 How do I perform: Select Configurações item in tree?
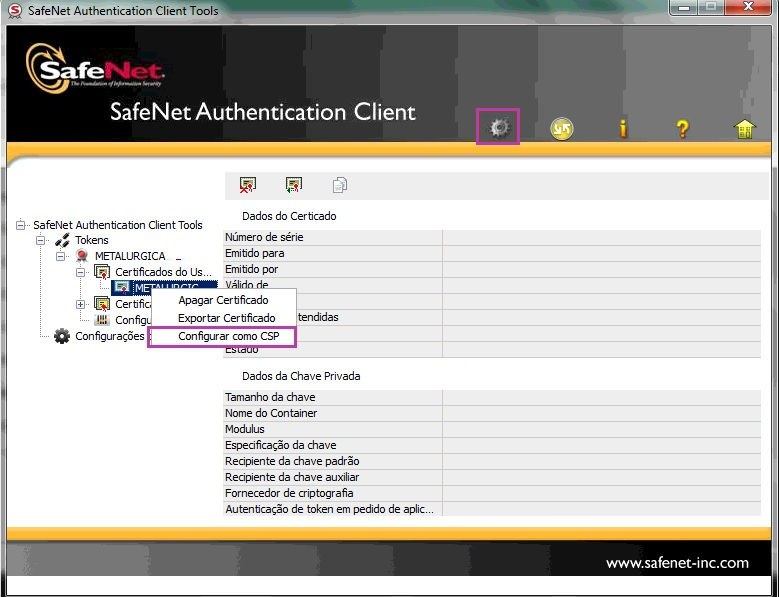[x=109, y=336]
